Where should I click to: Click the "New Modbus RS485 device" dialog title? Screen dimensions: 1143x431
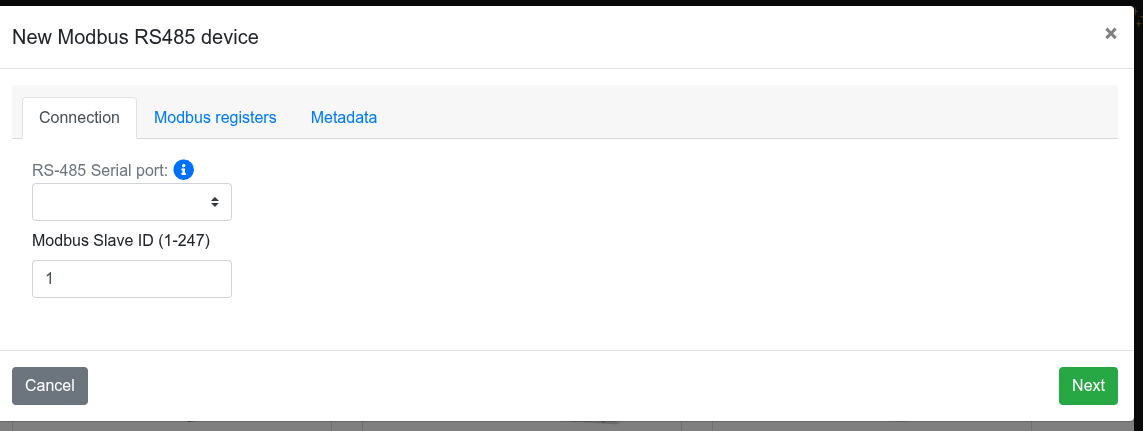click(x=135, y=38)
